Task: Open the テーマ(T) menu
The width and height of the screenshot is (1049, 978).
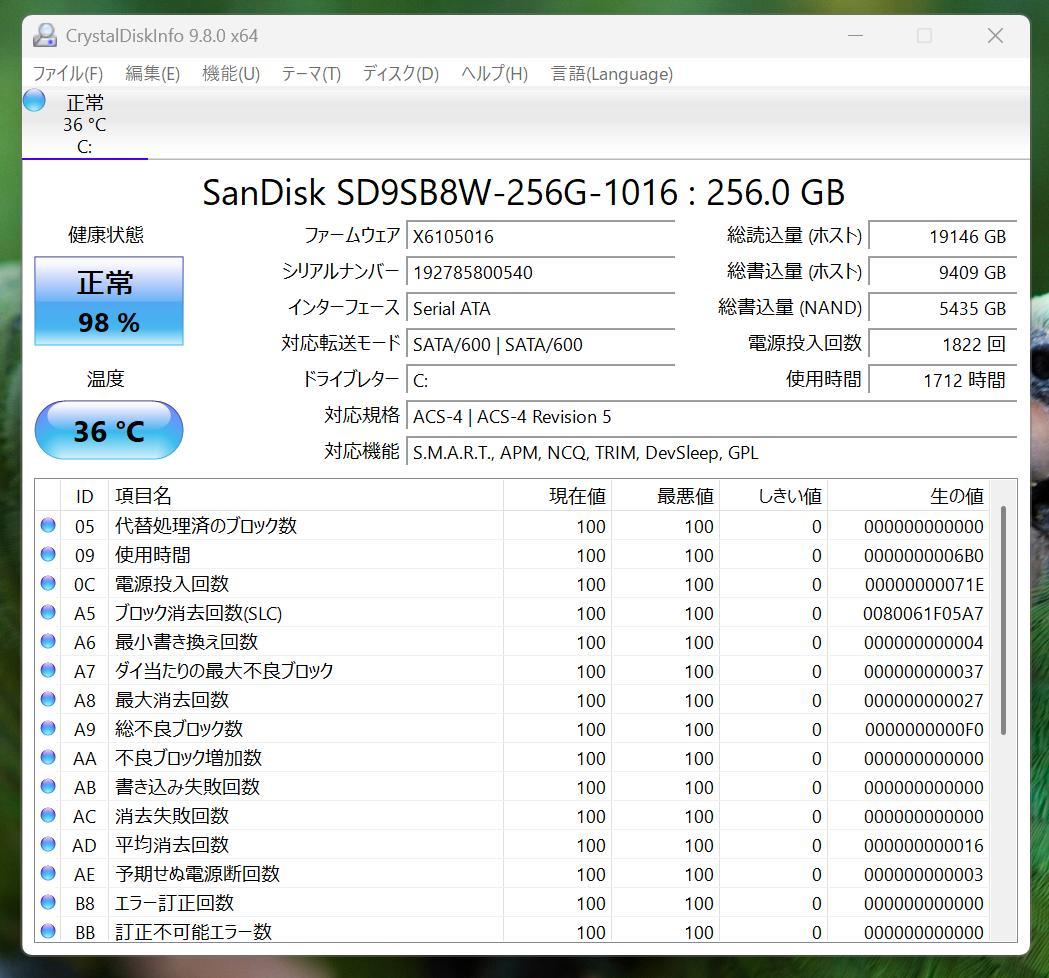Action: [311, 74]
